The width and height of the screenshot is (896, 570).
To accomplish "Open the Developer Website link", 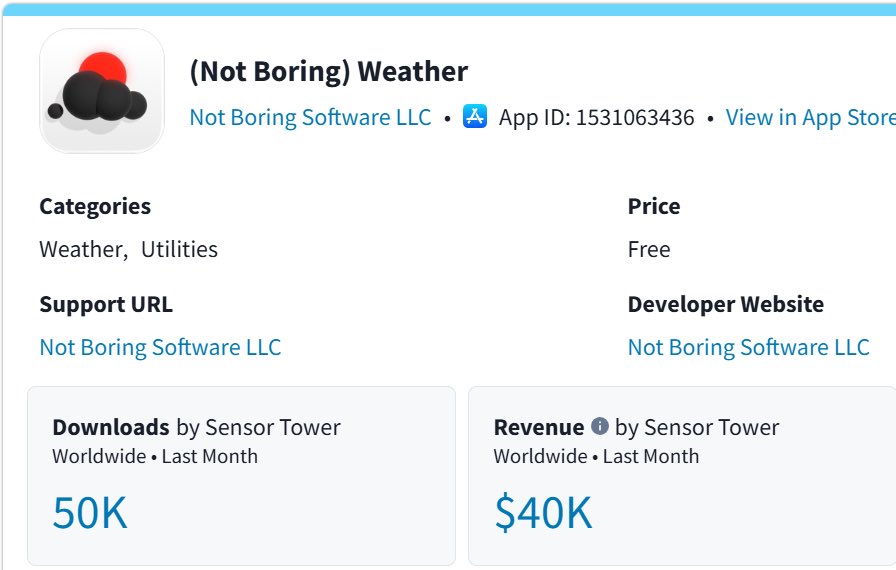I will (x=749, y=347).
